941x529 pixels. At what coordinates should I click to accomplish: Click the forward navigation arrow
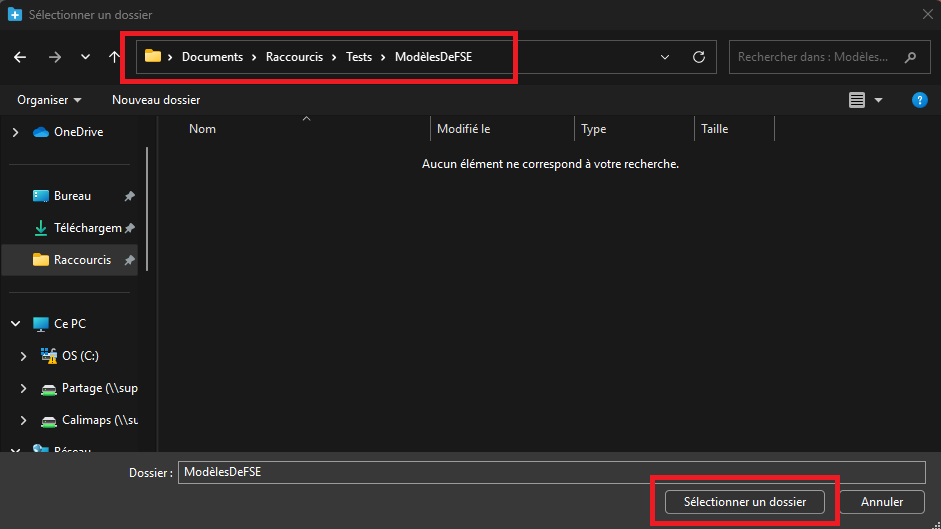pyautogui.click(x=54, y=57)
